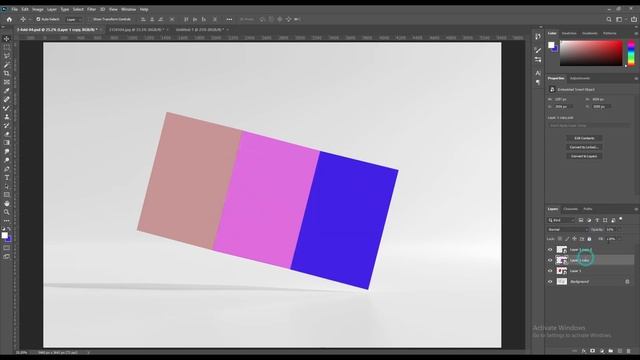The width and height of the screenshot is (640, 360).
Task: Select the Zoom tool
Action: click(x=7, y=212)
